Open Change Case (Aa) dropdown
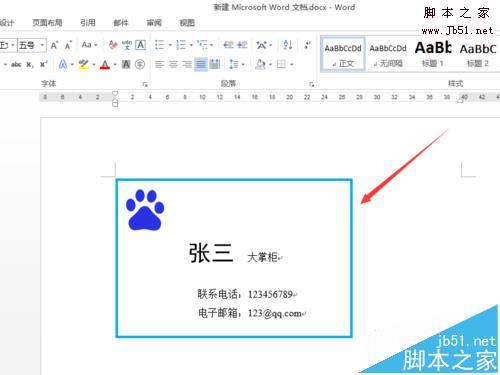This screenshot has height=375, width=500. (x=89, y=45)
